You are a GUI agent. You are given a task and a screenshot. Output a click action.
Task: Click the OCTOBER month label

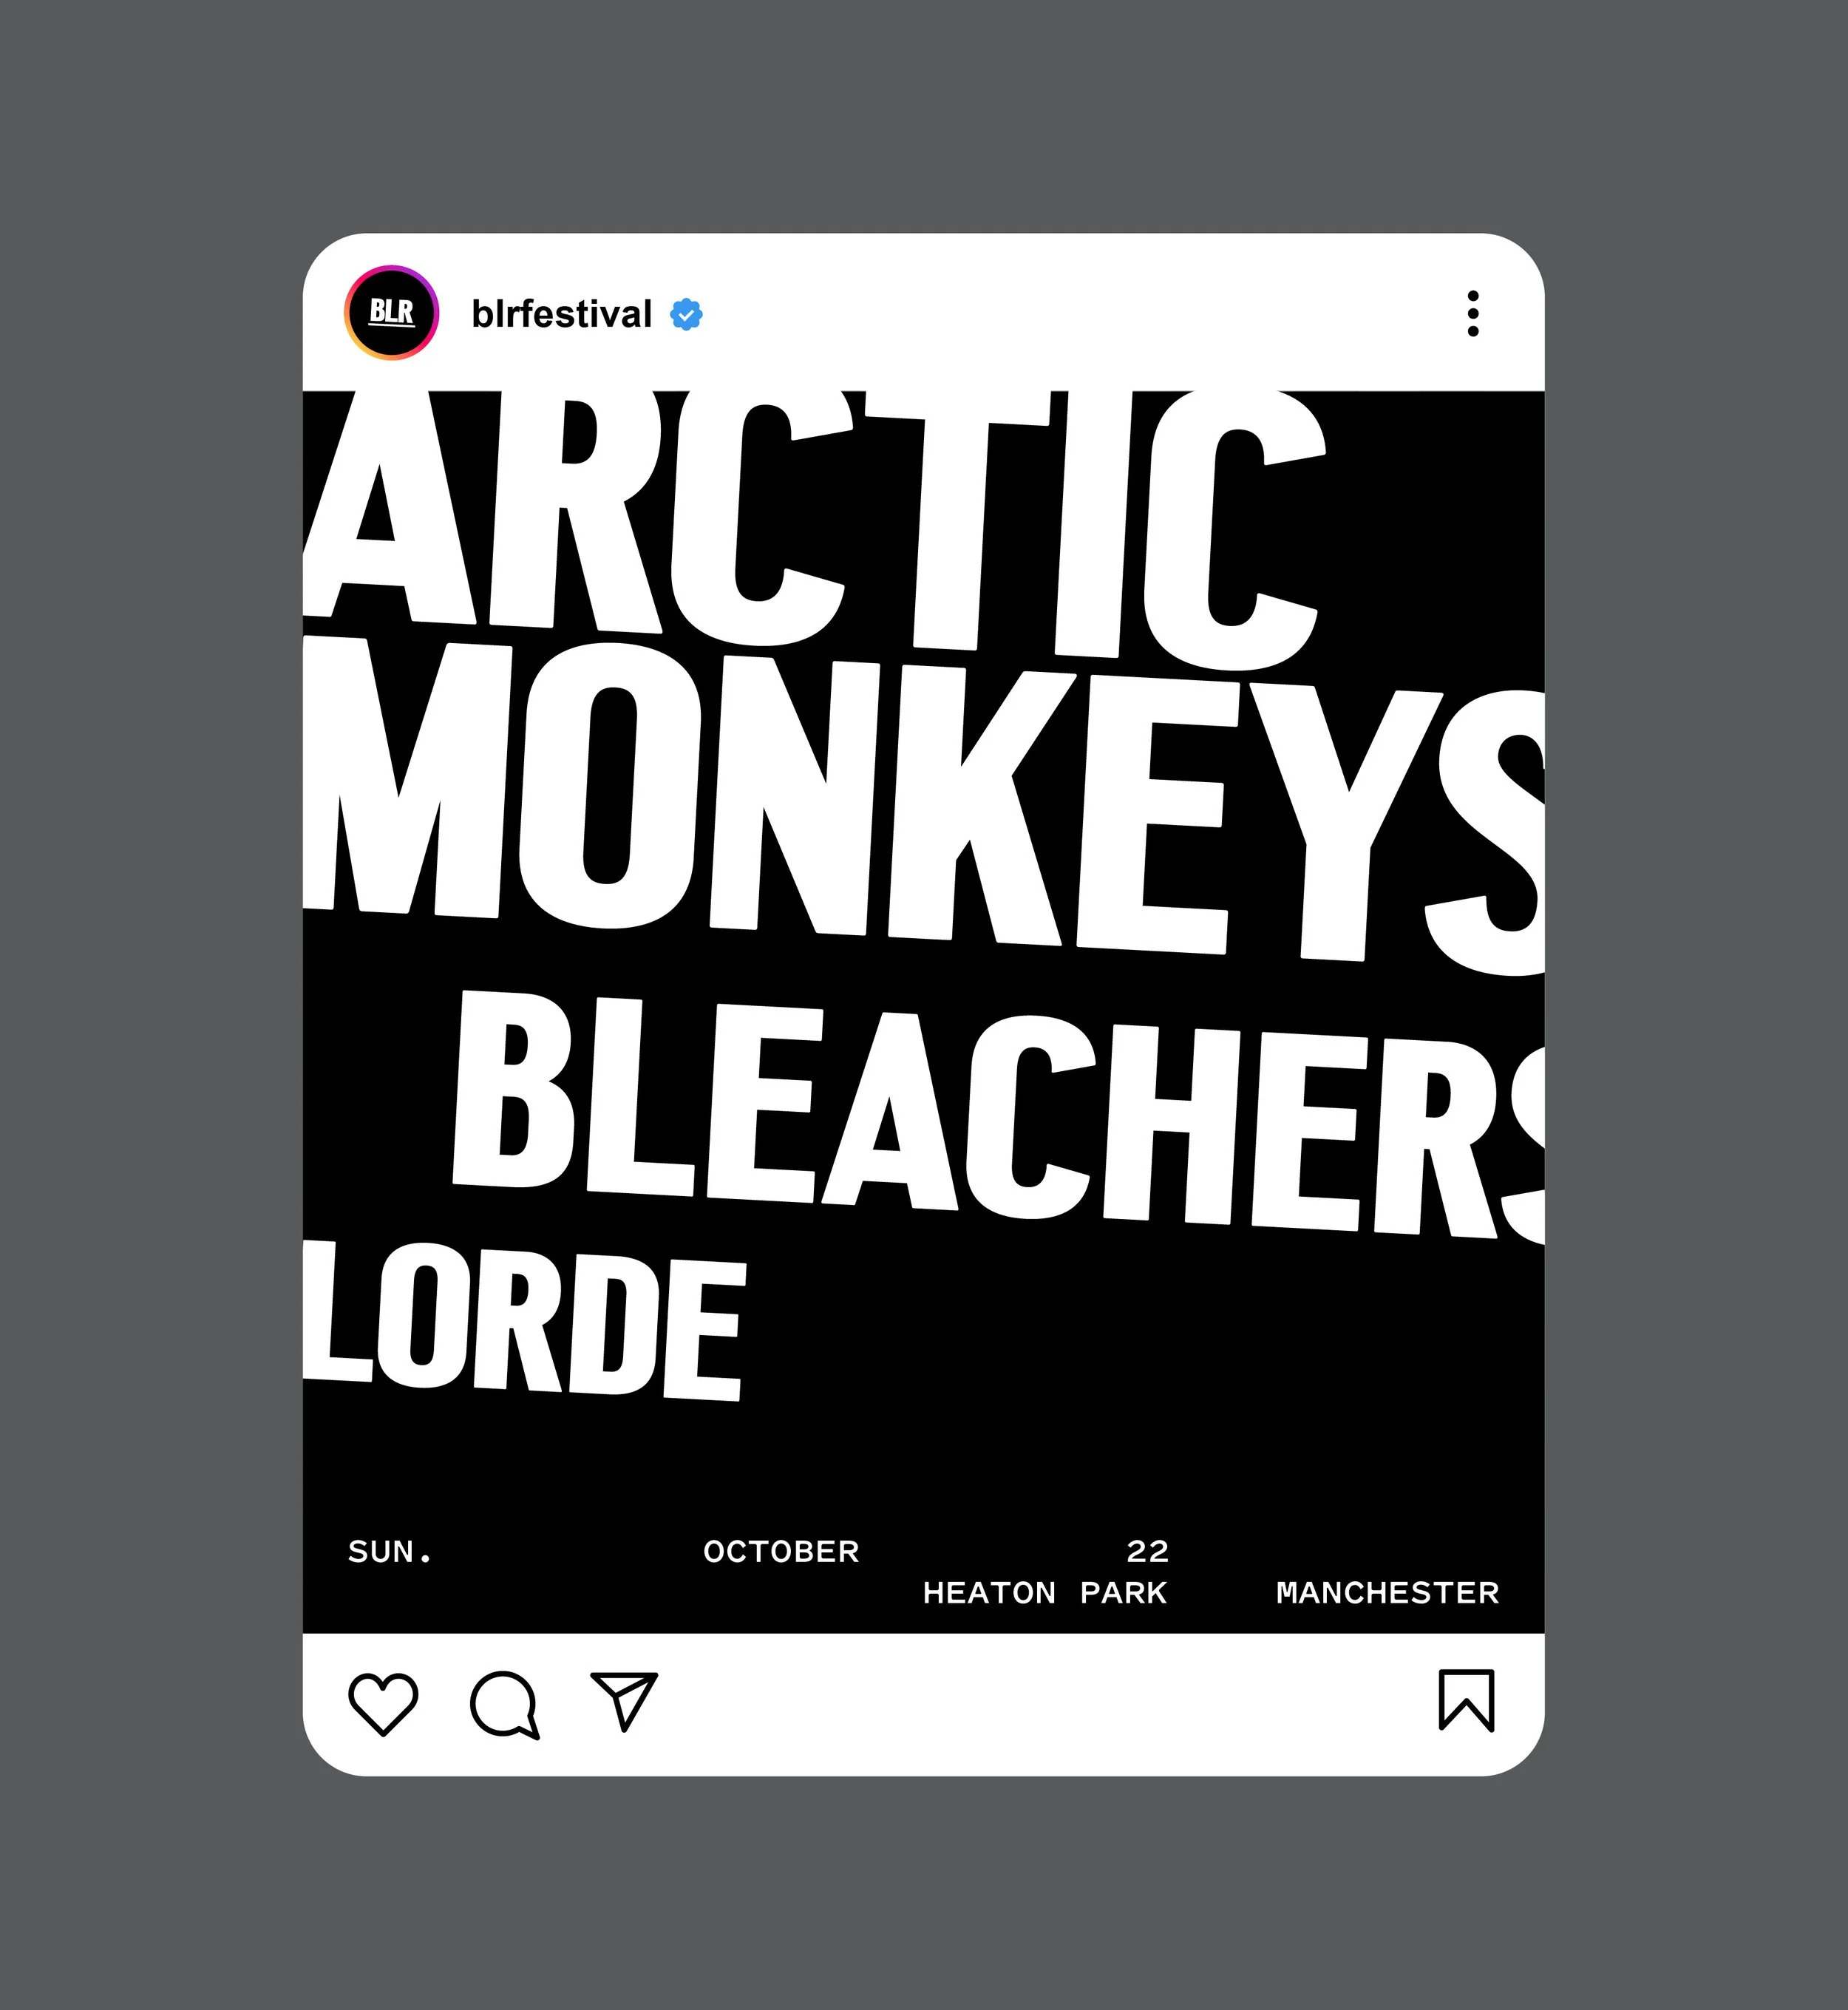click(x=781, y=1551)
